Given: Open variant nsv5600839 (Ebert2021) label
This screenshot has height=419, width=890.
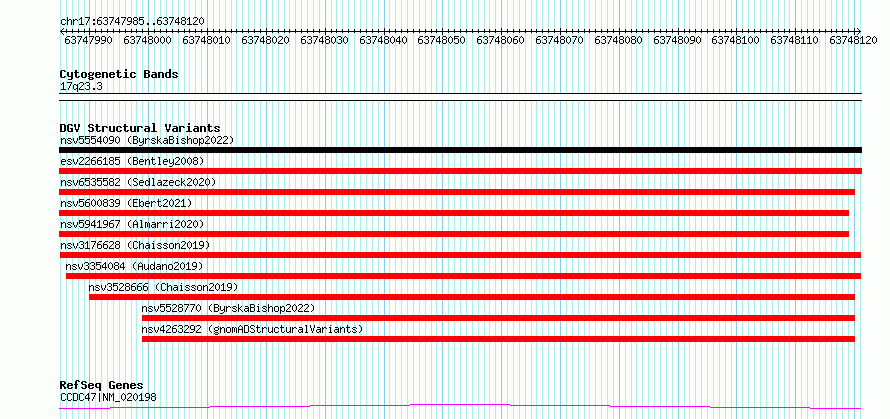Looking at the screenshot, I should (x=126, y=203).
